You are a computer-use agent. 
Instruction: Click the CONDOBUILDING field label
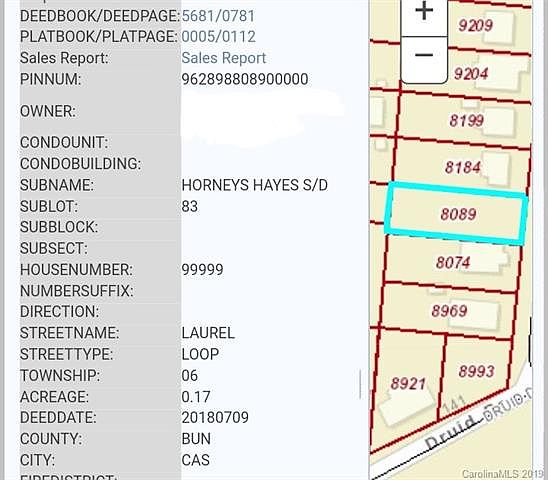[80, 164]
